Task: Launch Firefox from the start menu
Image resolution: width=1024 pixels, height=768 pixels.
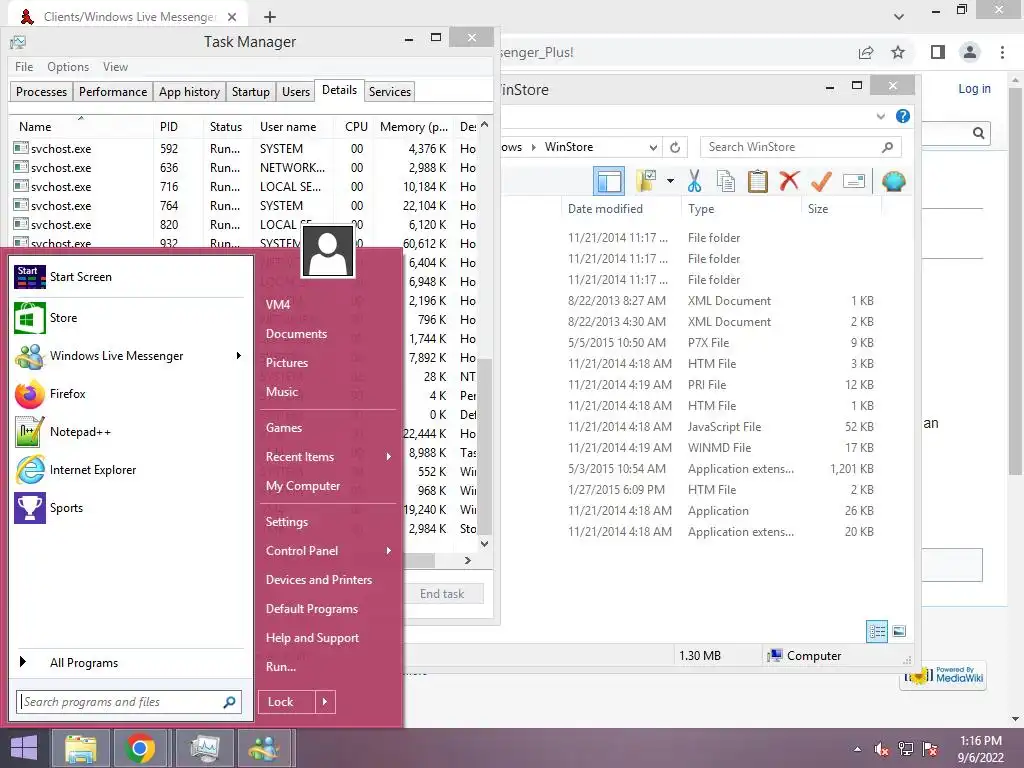Action: (131, 394)
